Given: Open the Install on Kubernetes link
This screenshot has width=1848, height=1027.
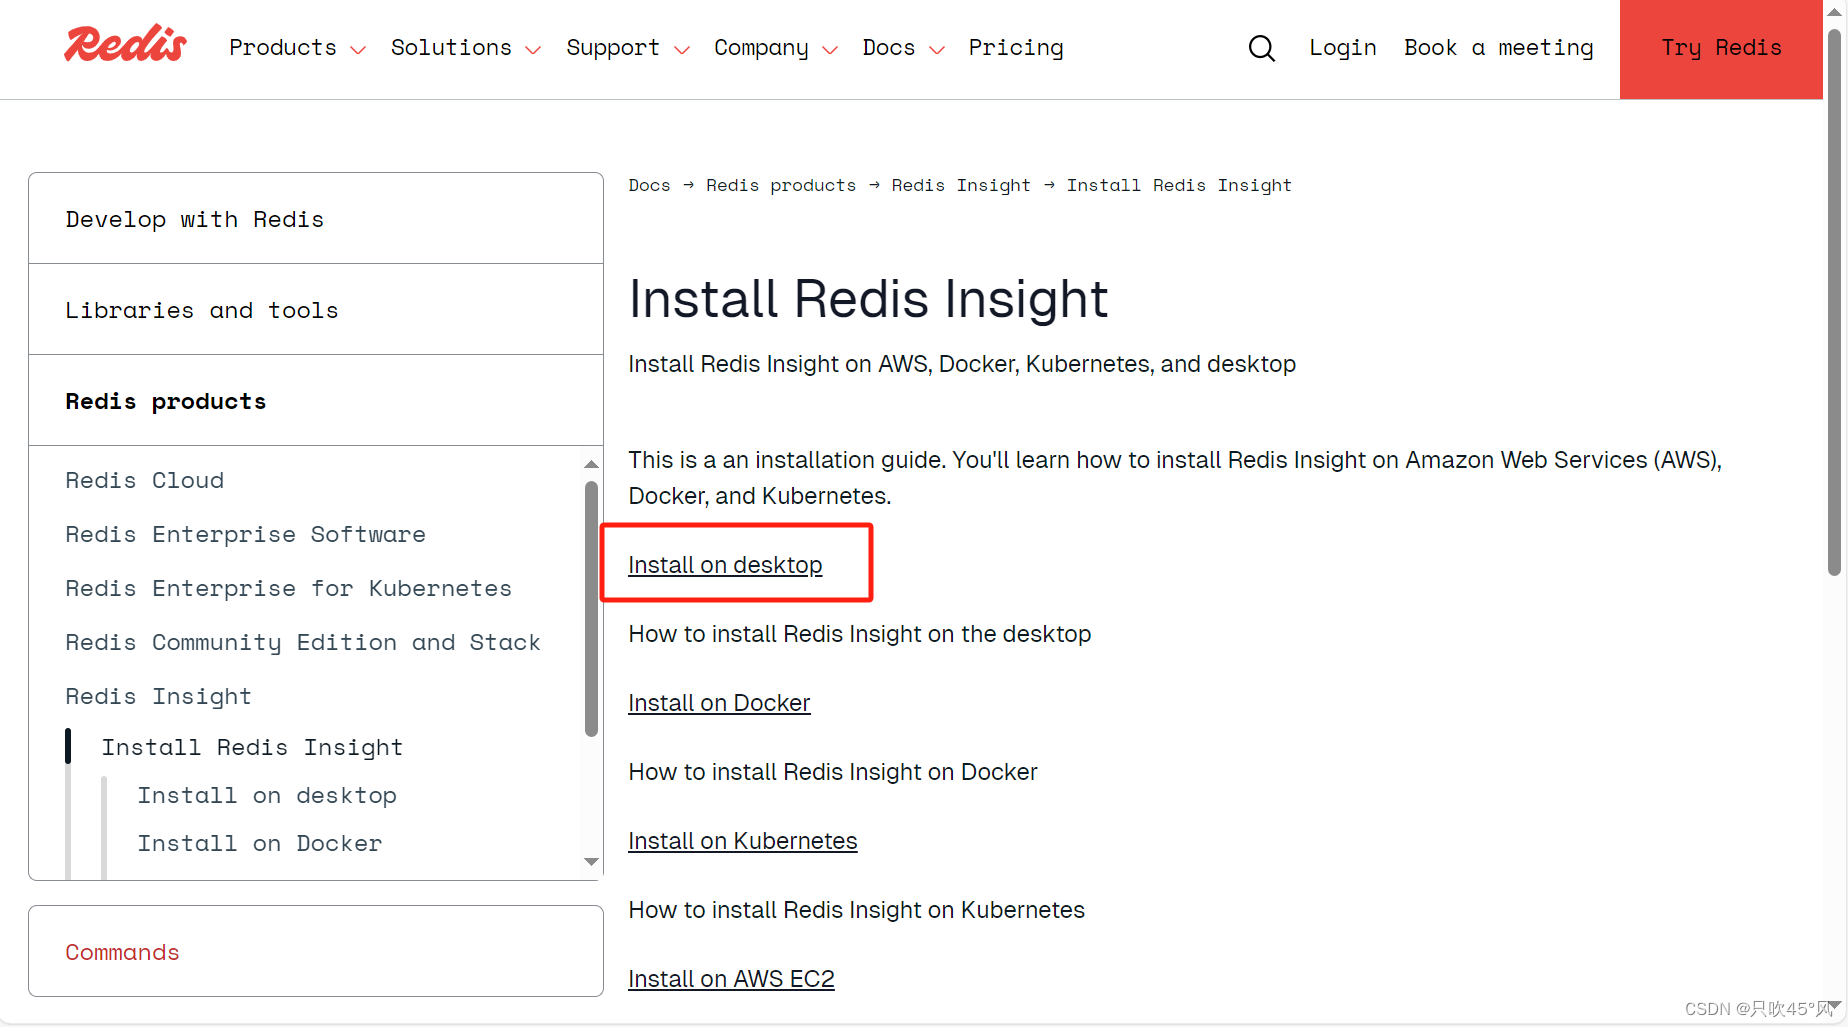Looking at the screenshot, I should tap(743, 841).
